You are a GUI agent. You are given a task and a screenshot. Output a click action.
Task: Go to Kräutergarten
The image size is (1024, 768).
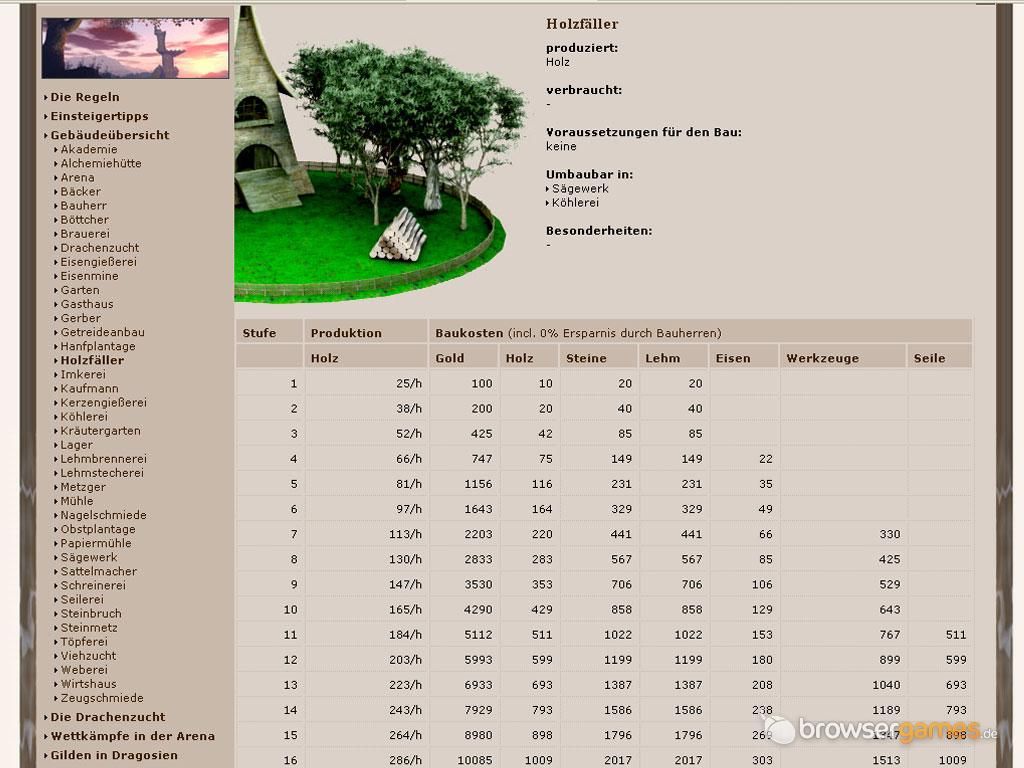[100, 431]
